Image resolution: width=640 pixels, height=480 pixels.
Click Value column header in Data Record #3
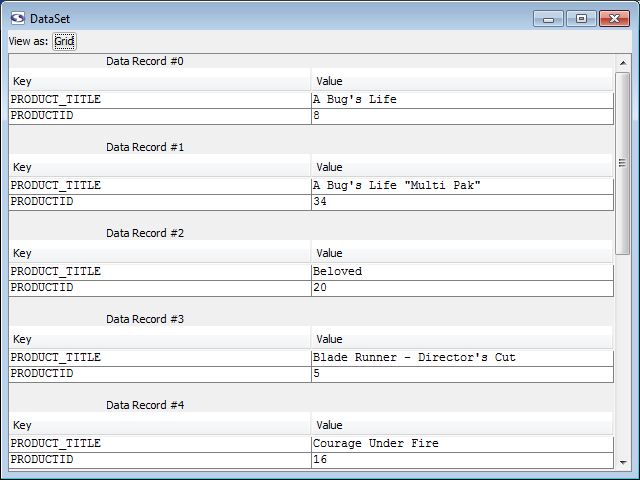pos(462,339)
